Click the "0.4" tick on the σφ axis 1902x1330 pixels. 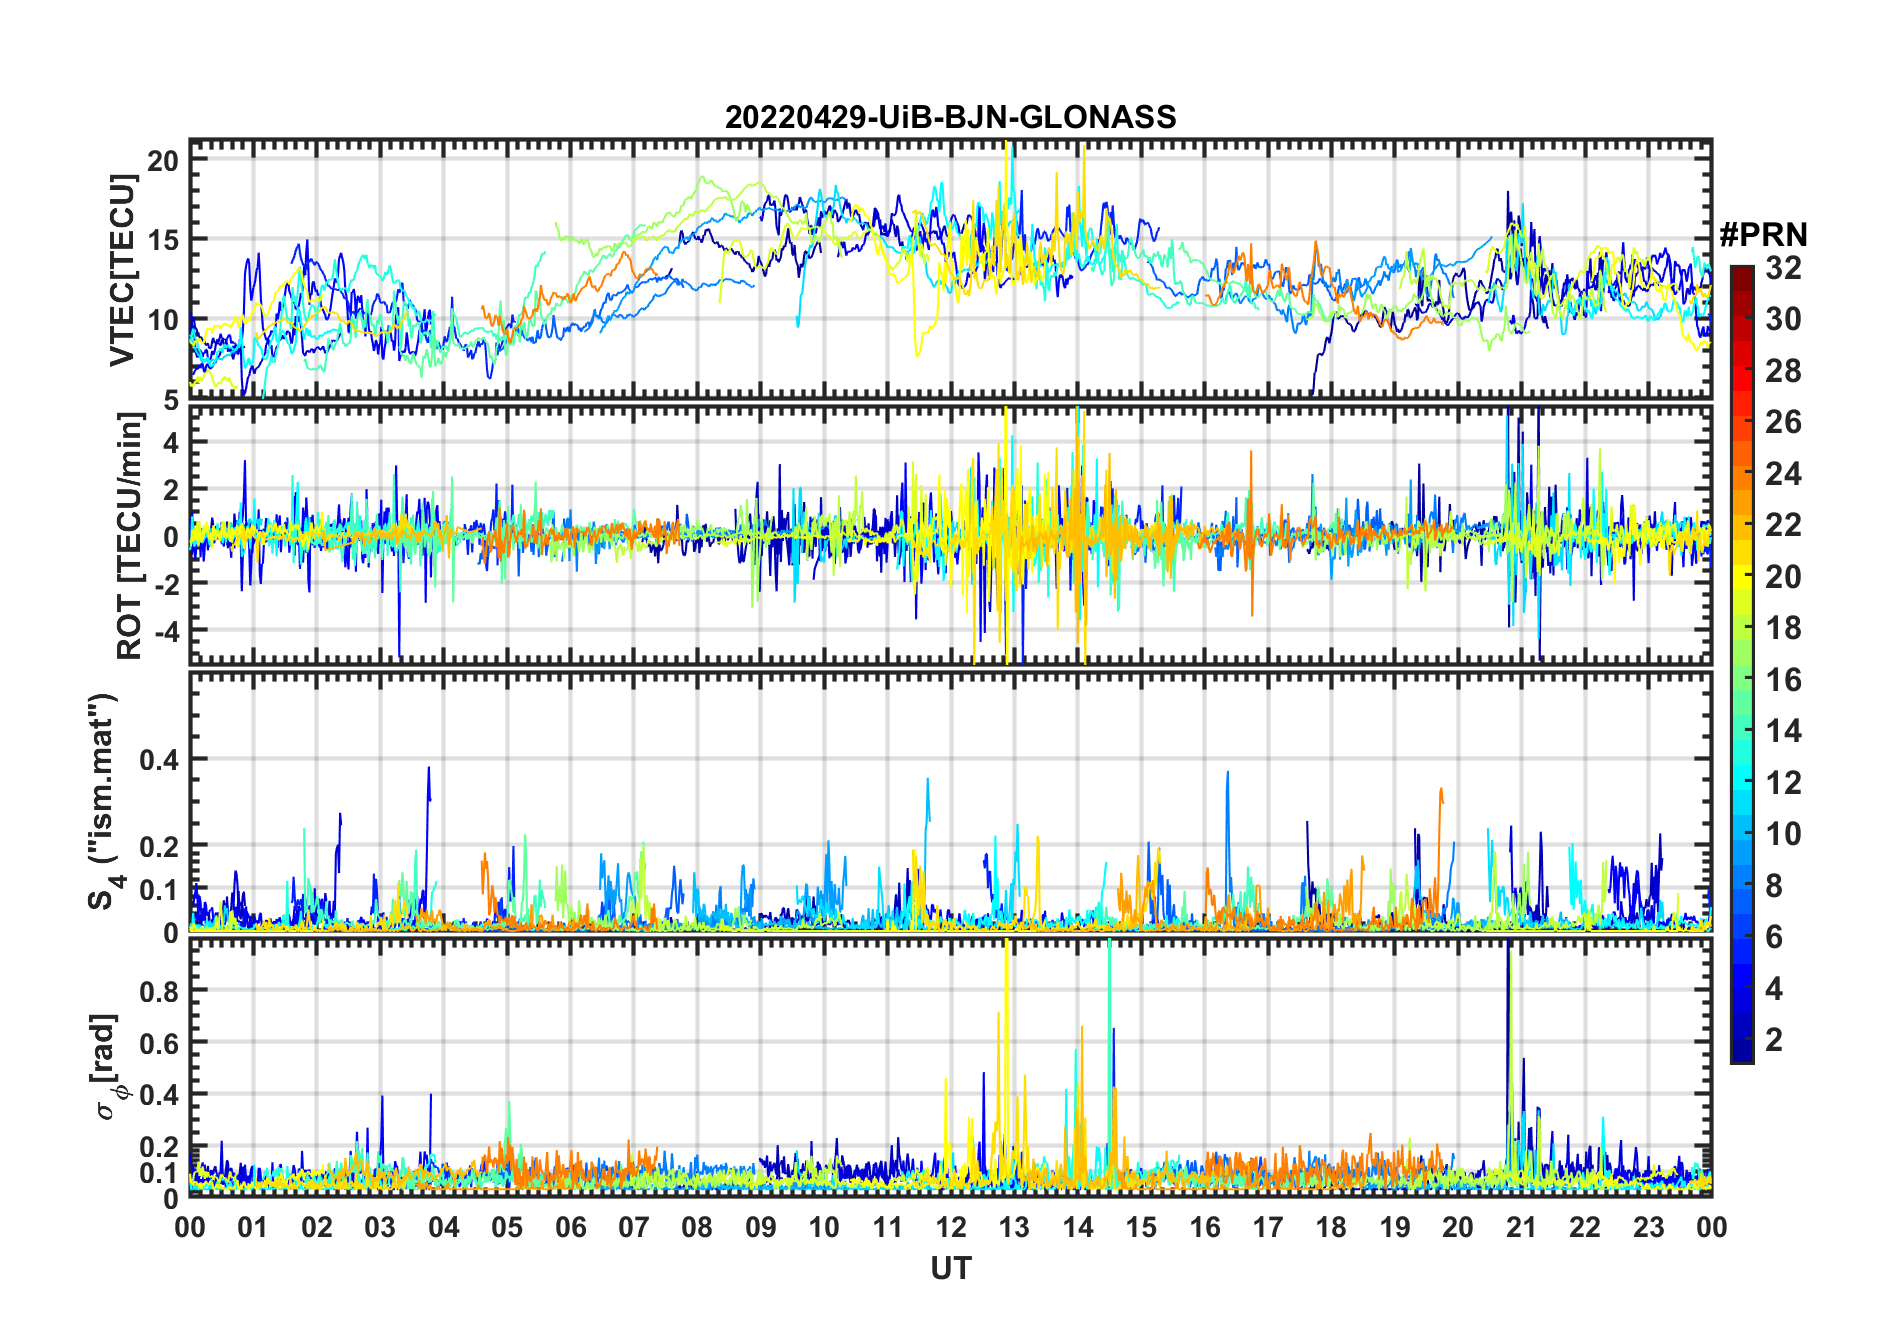coord(159,1095)
